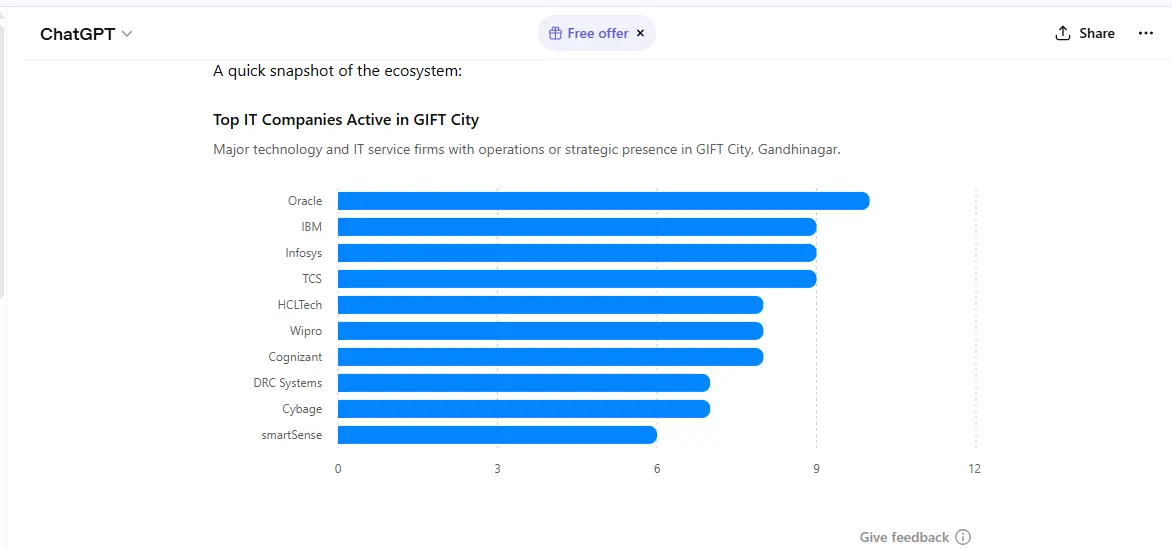Click the x-axis value 12

pos(975,469)
